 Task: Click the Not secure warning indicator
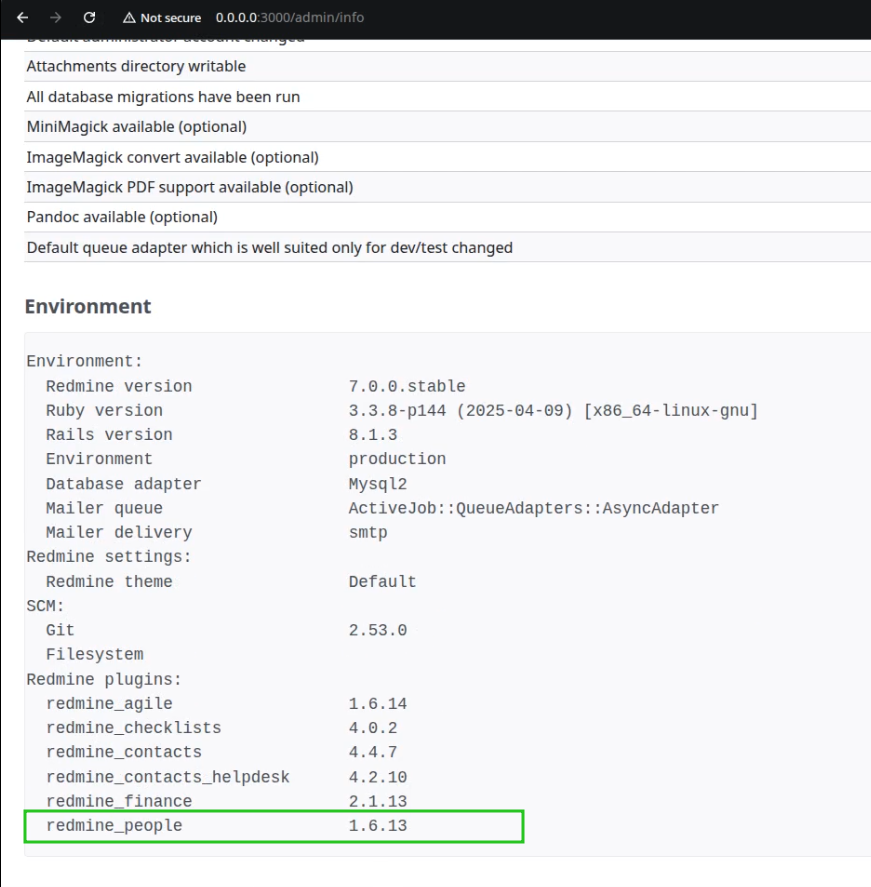pos(162,18)
